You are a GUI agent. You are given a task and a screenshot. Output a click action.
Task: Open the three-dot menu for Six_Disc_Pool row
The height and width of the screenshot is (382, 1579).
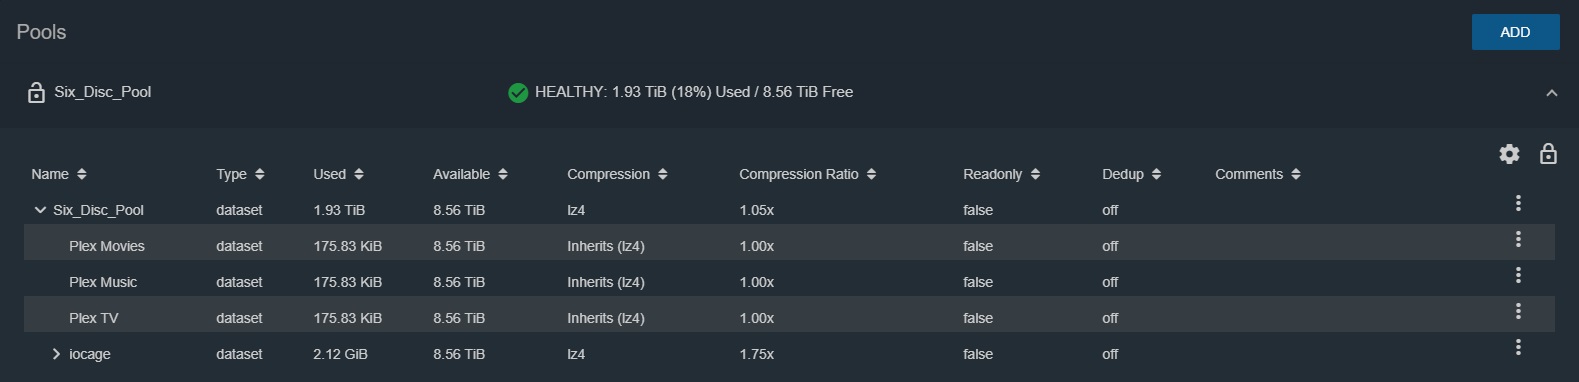(1518, 203)
